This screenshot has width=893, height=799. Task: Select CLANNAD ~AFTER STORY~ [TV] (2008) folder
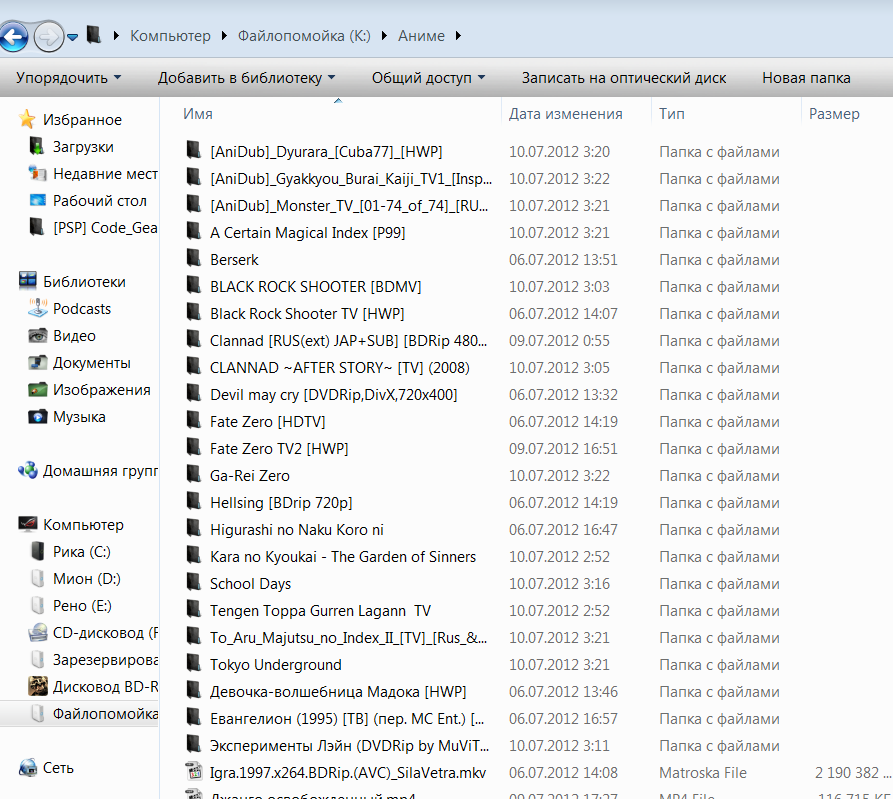tap(339, 367)
